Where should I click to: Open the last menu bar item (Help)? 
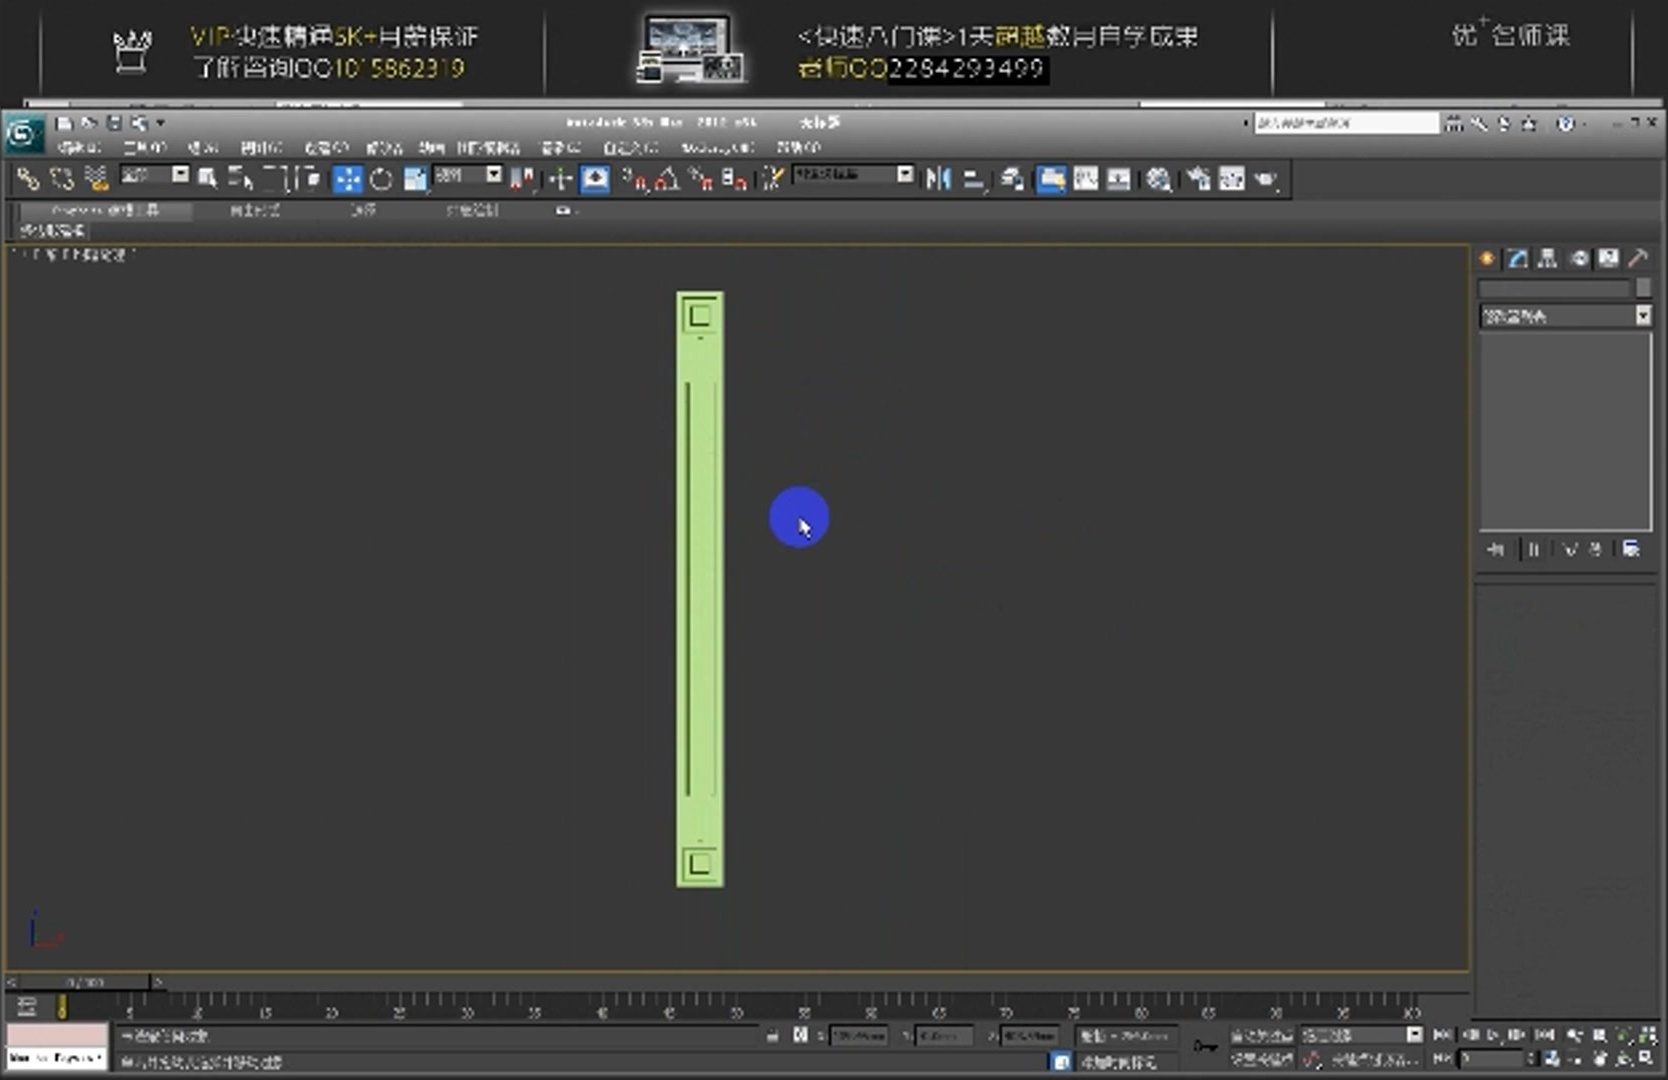coord(798,147)
